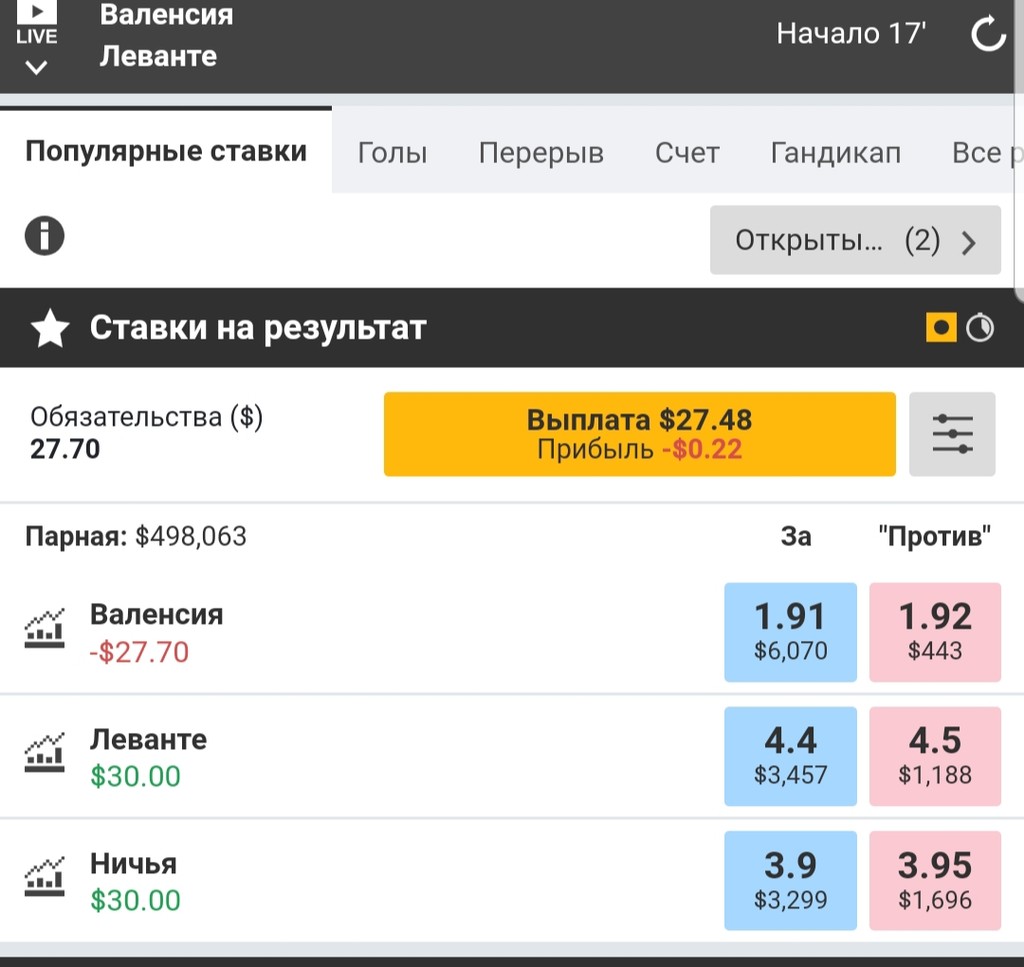
Task: Switch to the Перерыв tab
Action: click(541, 153)
